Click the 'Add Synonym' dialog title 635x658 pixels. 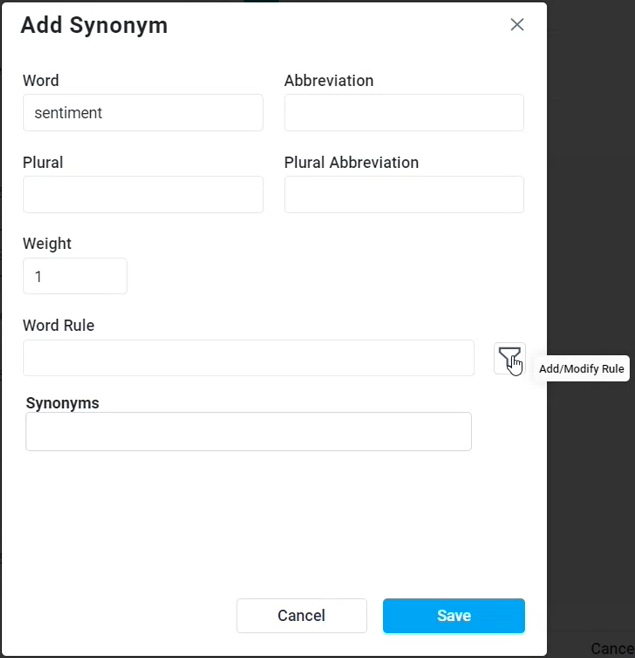coord(94,26)
